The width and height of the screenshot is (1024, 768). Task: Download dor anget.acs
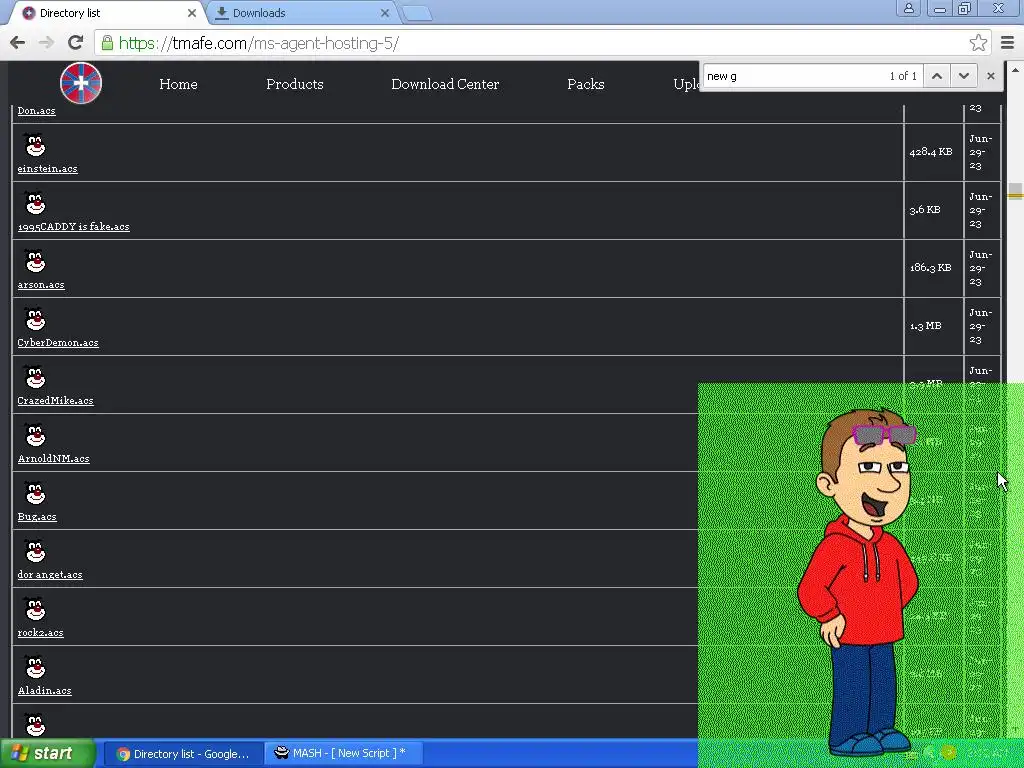tap(50, 575)
